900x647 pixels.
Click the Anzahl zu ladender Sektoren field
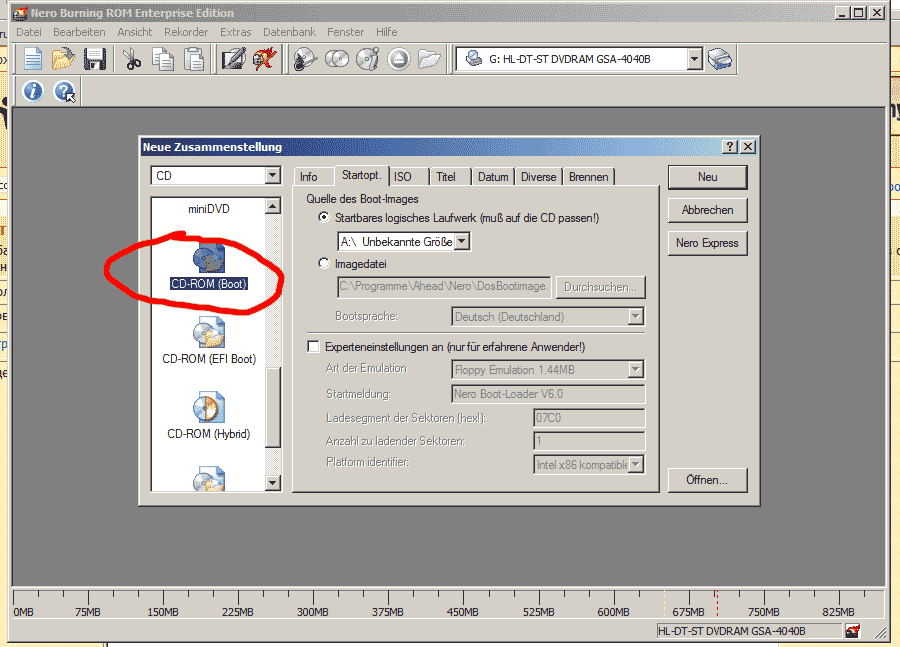589,441
